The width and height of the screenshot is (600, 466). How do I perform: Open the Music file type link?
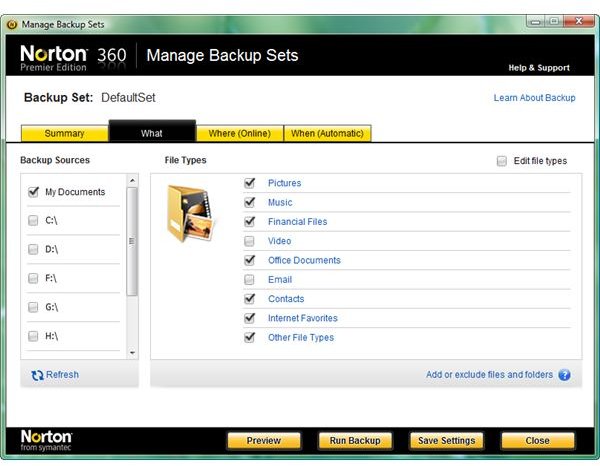(280, 202)
